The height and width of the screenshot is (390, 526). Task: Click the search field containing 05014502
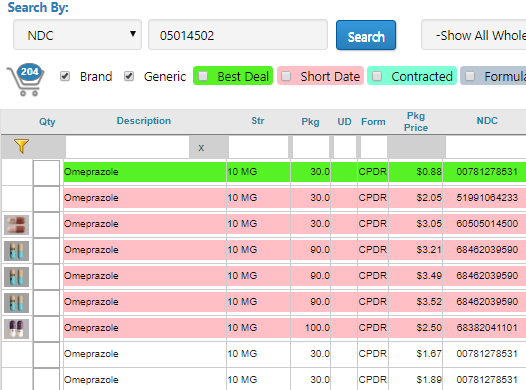click(x=238, y=35)
